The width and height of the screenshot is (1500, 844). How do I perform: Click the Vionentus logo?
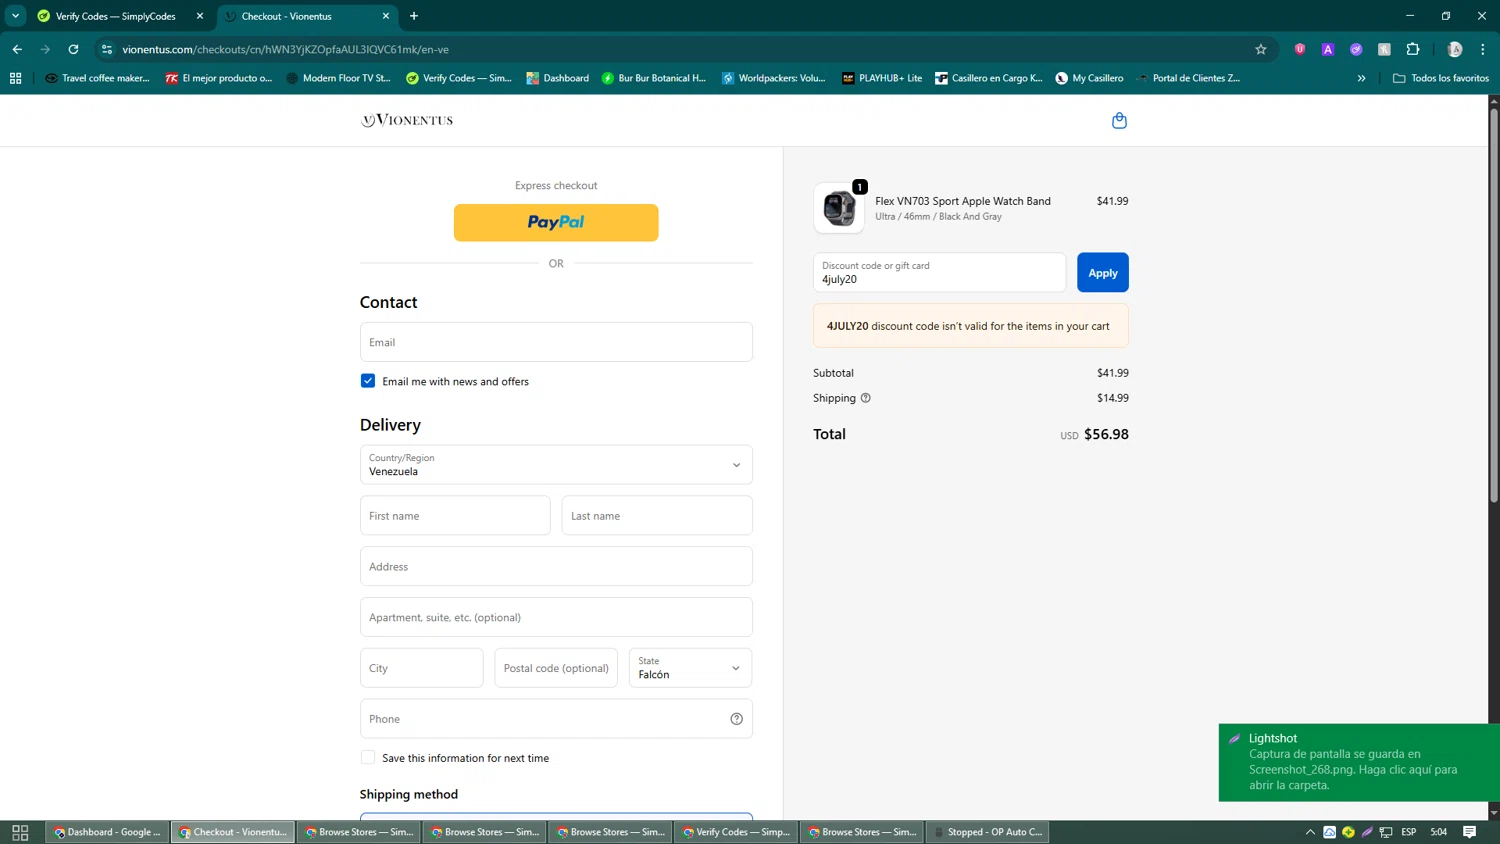click(x=407, y=120)
